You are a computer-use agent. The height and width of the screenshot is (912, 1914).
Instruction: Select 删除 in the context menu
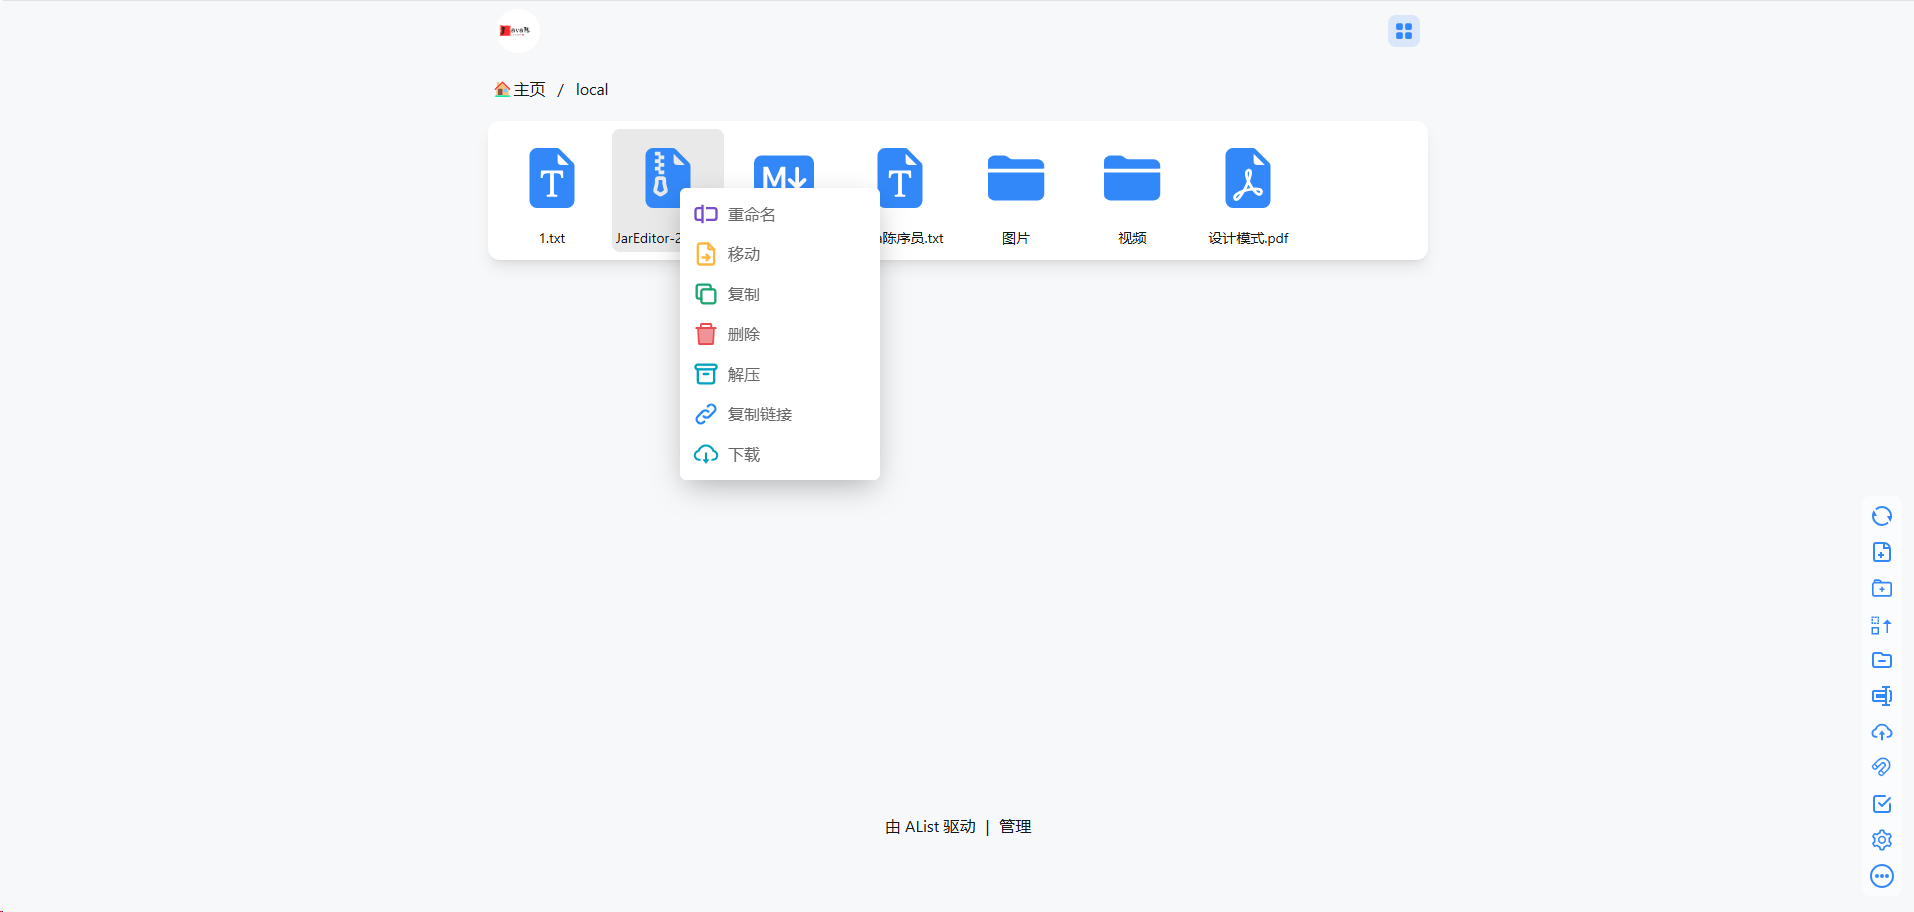tap(780, 334)
